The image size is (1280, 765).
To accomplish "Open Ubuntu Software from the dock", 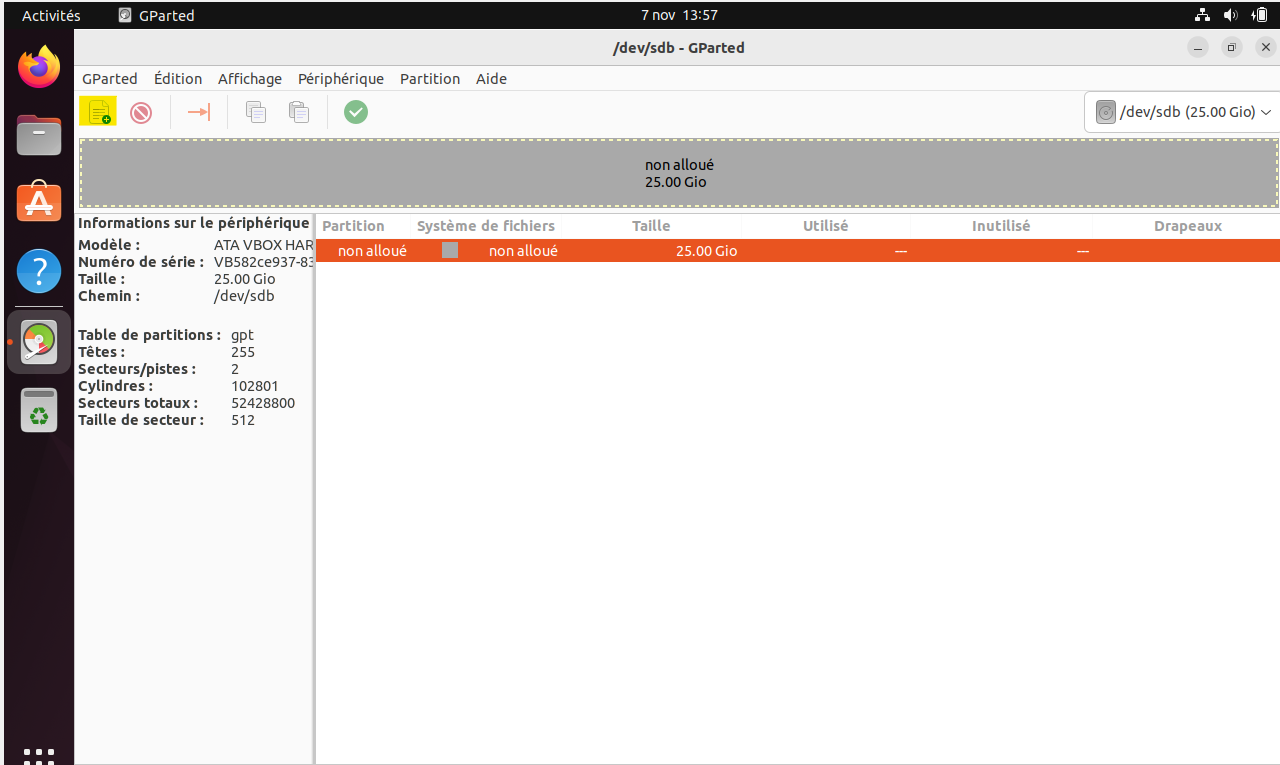I will (39, 202).
